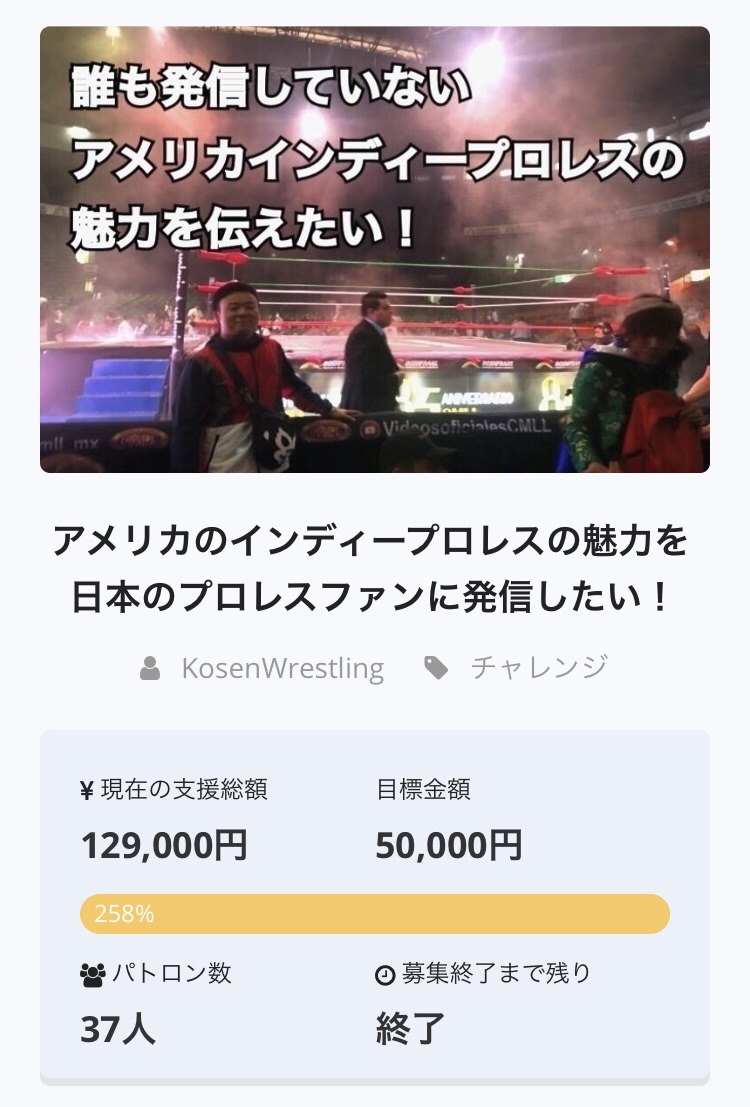Click the 募集終了まで残り label text
The width and height of the screenshot is (750, 1107).
tap(496, 973)
